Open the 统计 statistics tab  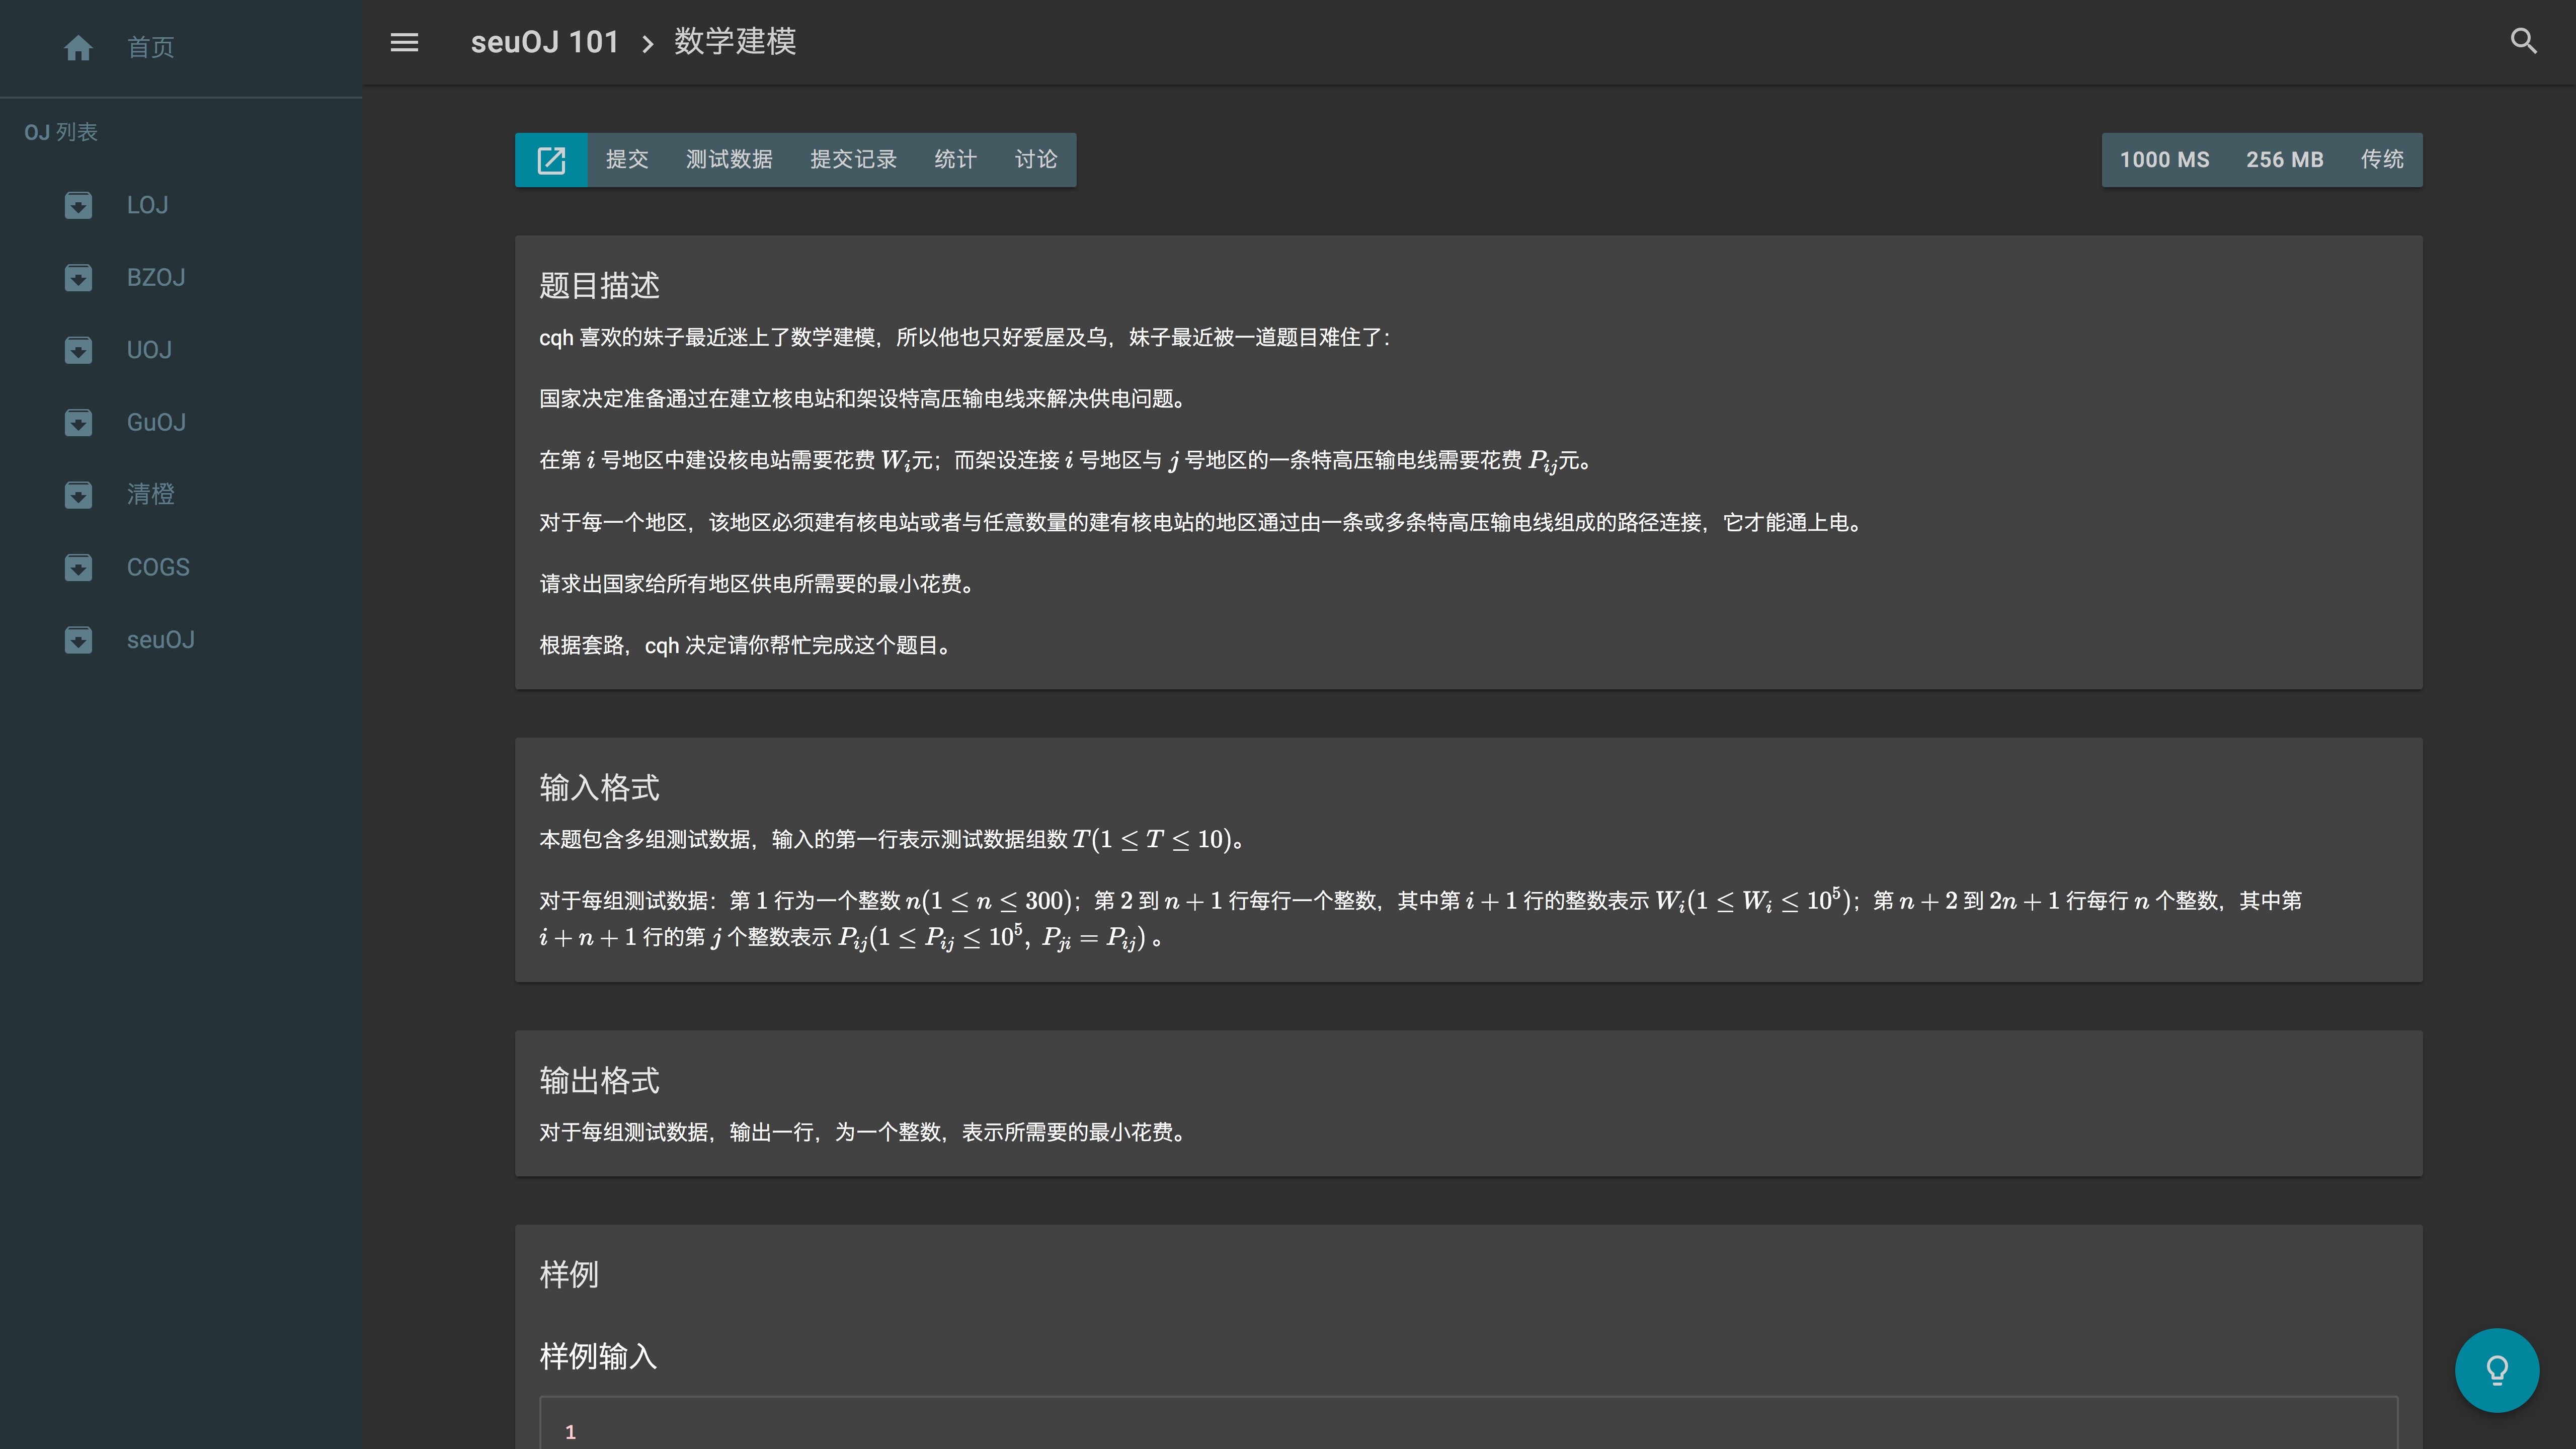(x=955, y=160)
